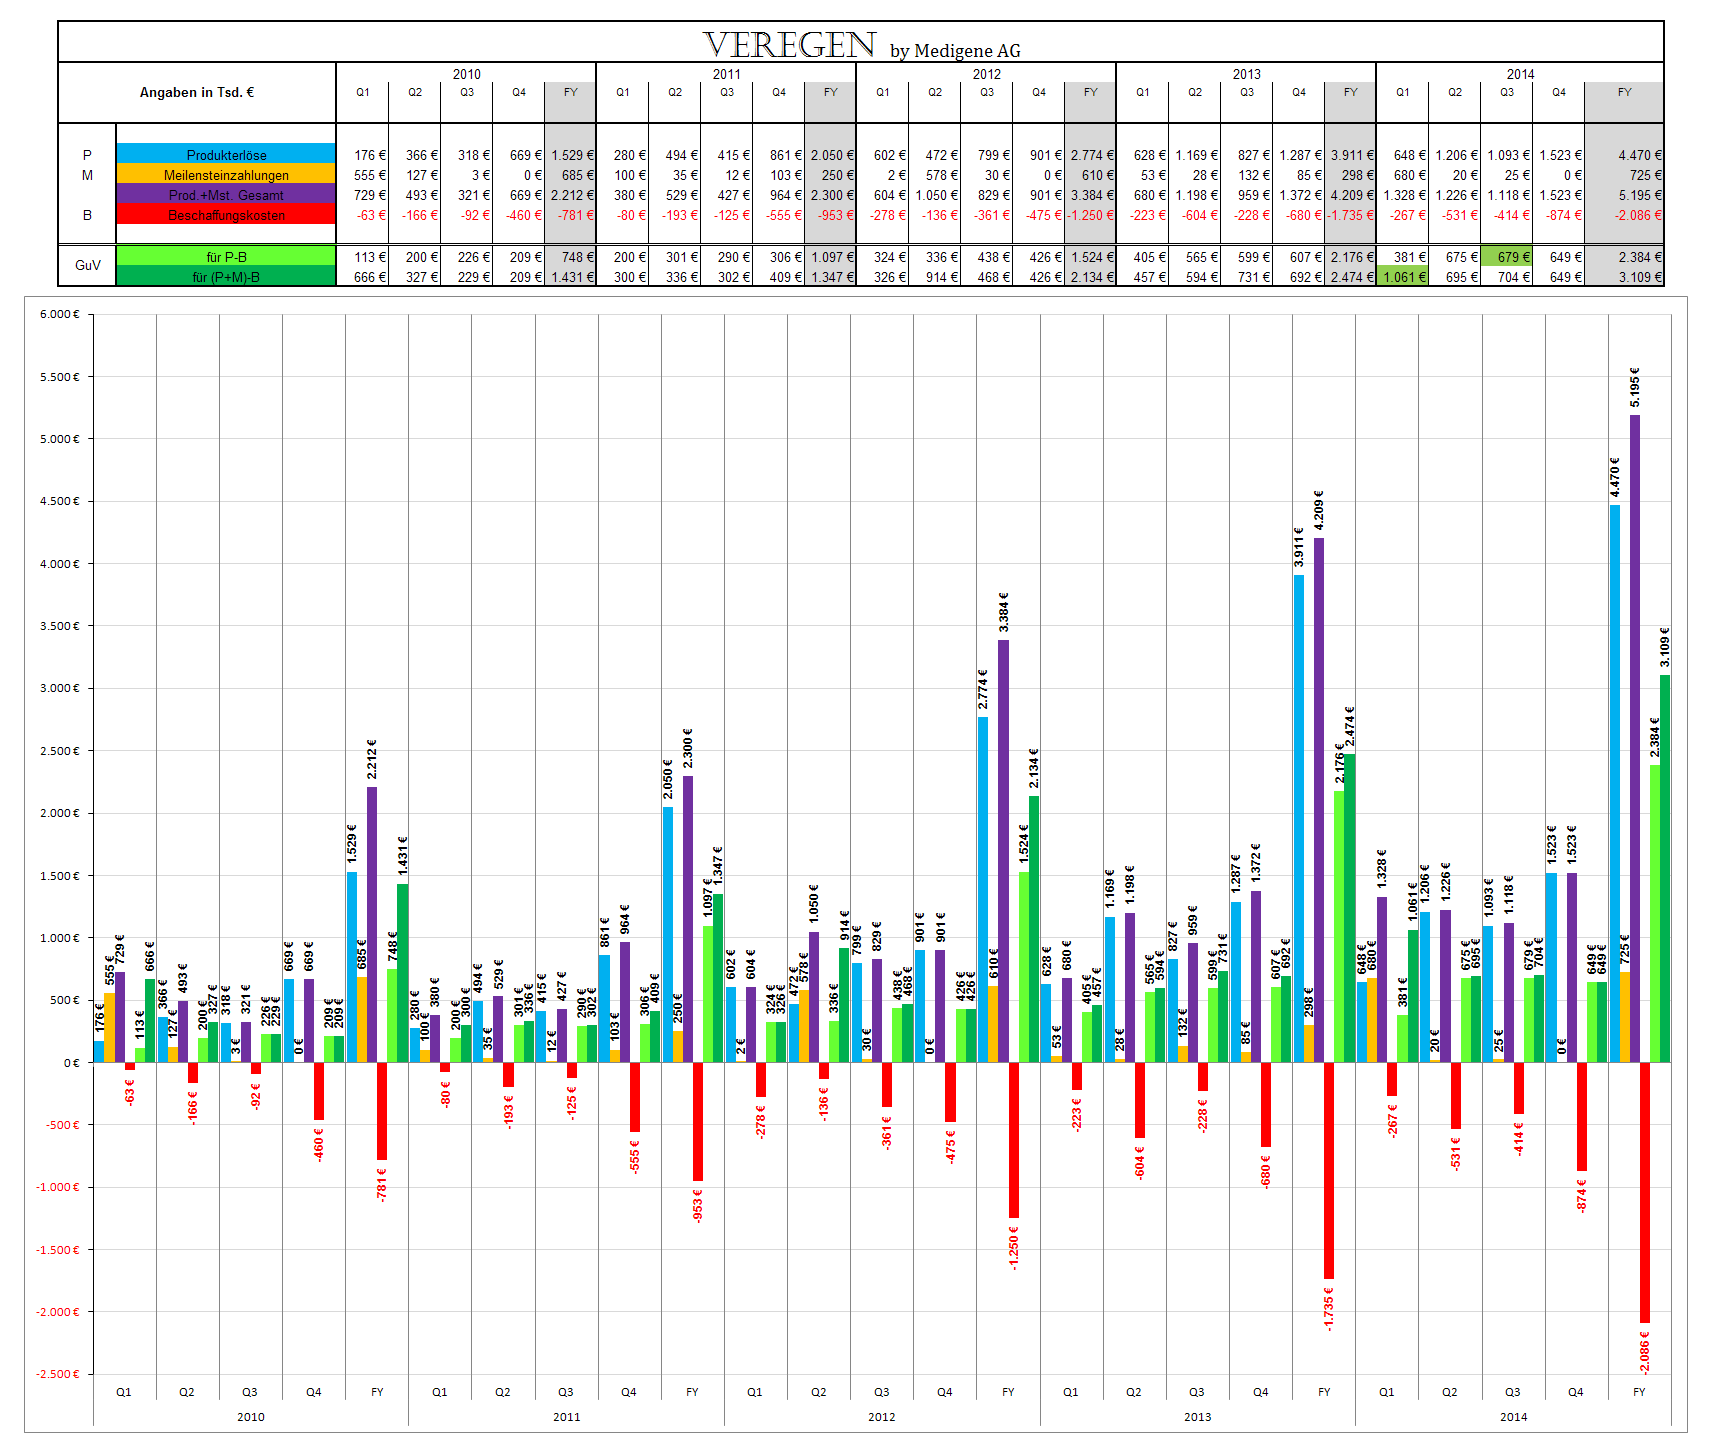The image size is (1717, 1437).
Task: Click the FY label under 2014 on chart axis
Action: [1639, 1392]
